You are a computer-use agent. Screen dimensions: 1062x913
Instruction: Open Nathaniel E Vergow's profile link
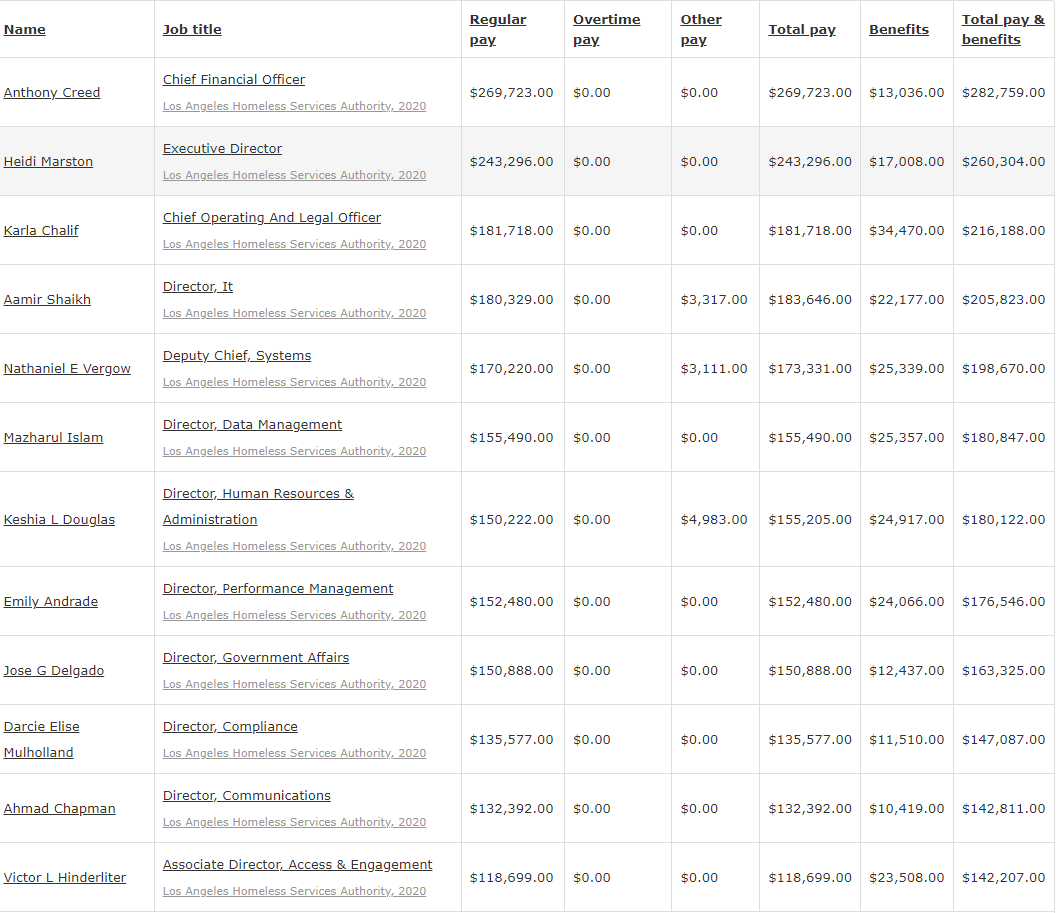tap(67, 368)
